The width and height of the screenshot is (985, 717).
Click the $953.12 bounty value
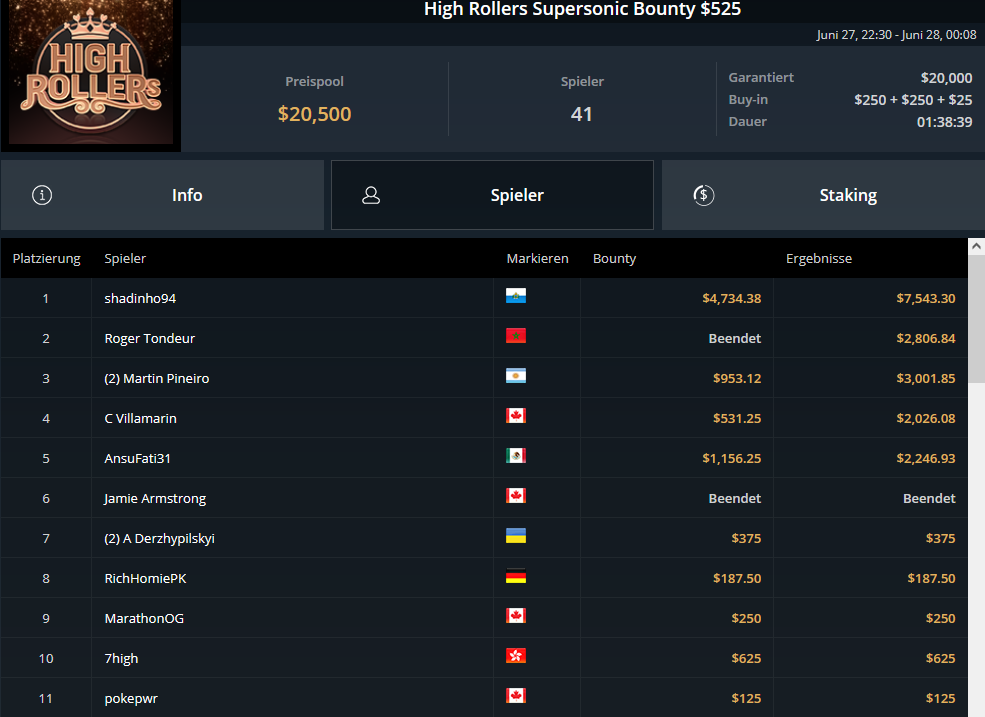(x=737, y=378)
